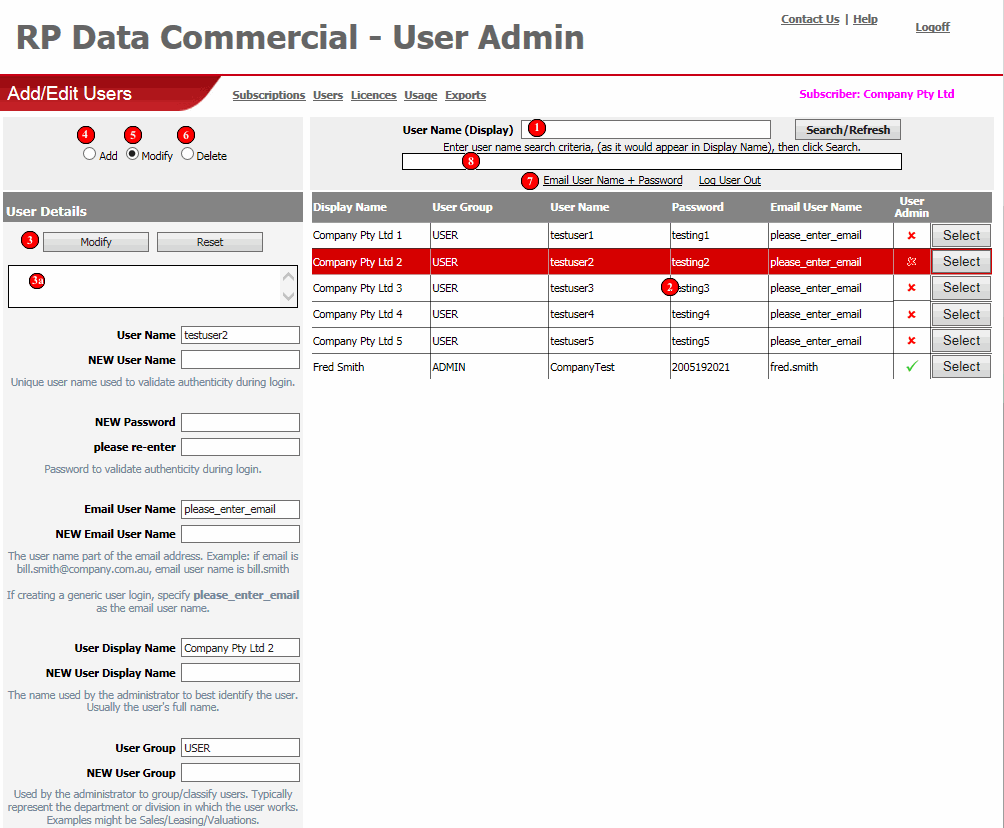Focus the NEW User Name field
1004x828 pixels.
240,360
